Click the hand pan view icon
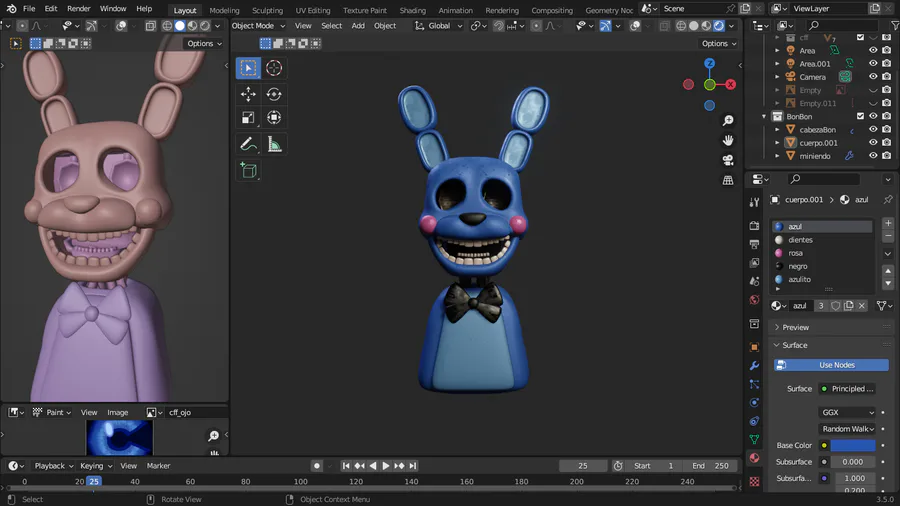 point(728,140)
